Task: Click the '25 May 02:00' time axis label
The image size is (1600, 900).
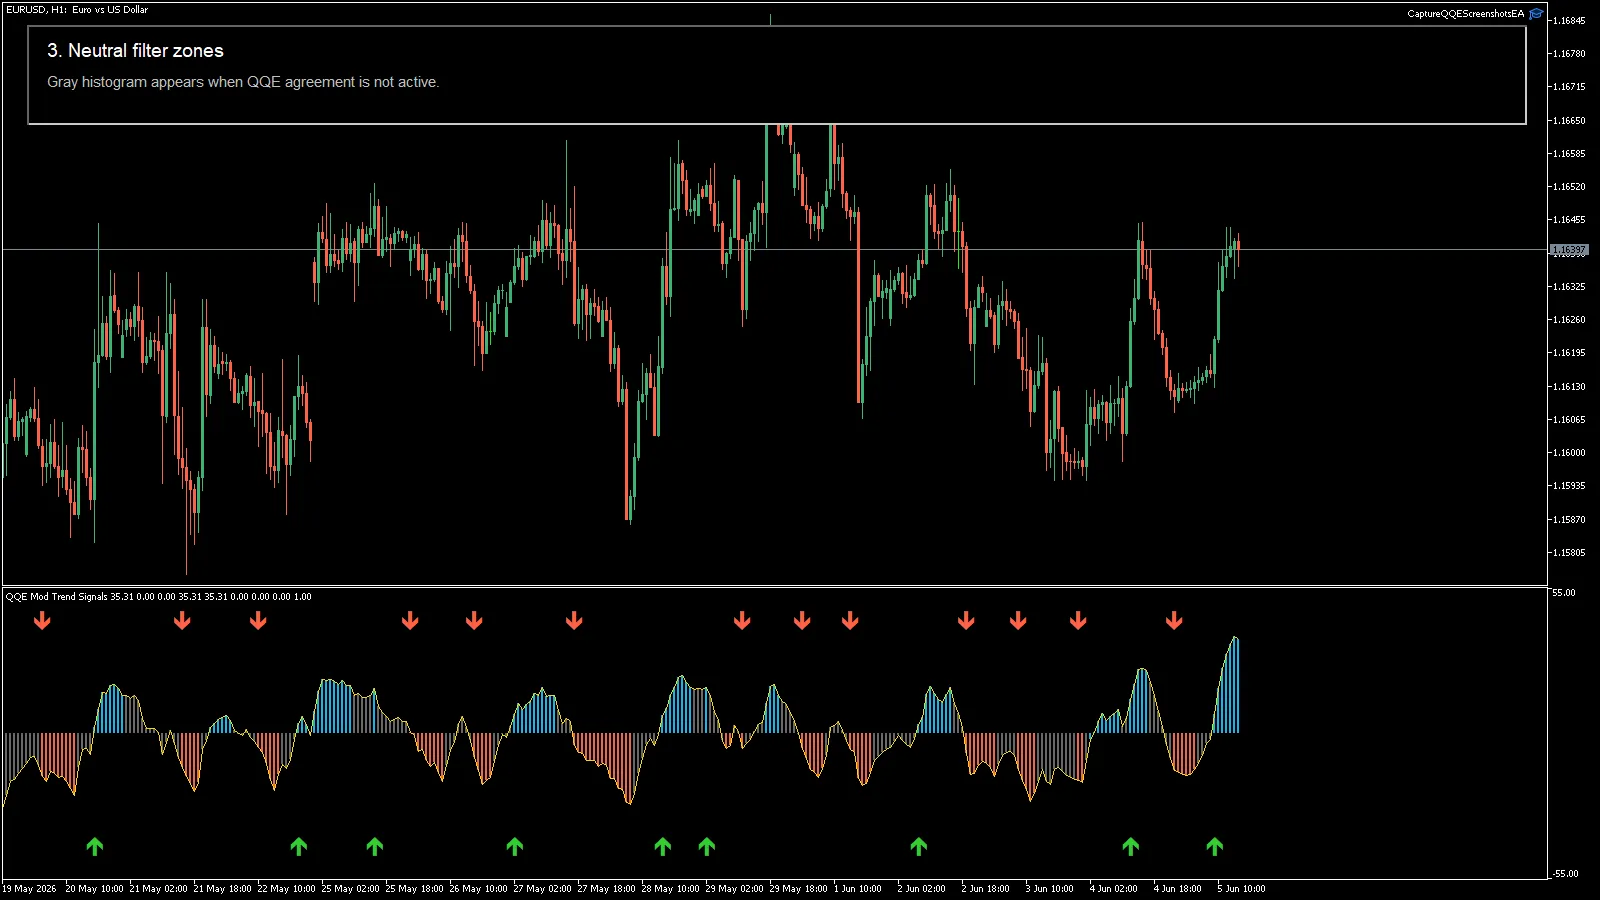Action: coord(350,889)
